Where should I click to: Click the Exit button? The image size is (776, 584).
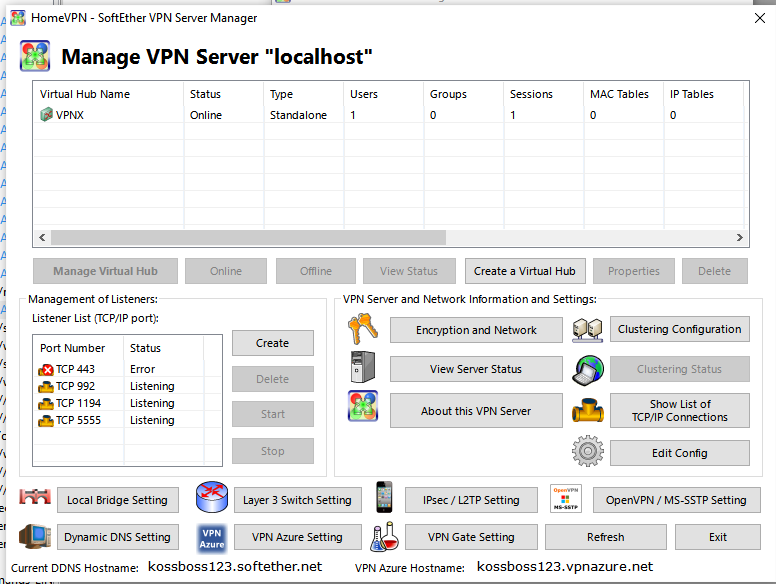coord(718,537)
